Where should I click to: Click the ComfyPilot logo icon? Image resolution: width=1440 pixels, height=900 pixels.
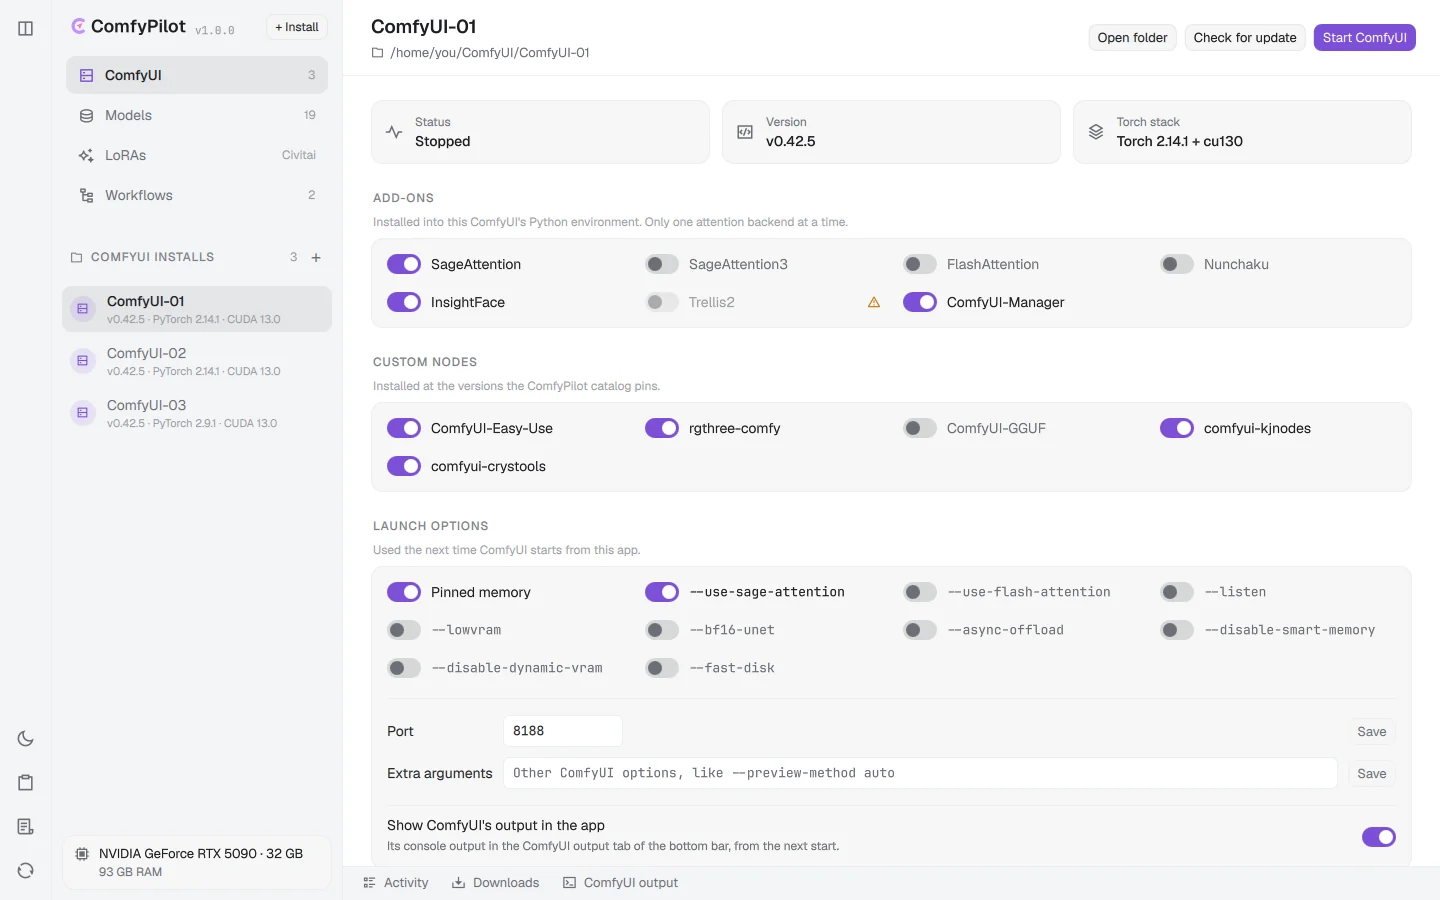click(78, 26)
